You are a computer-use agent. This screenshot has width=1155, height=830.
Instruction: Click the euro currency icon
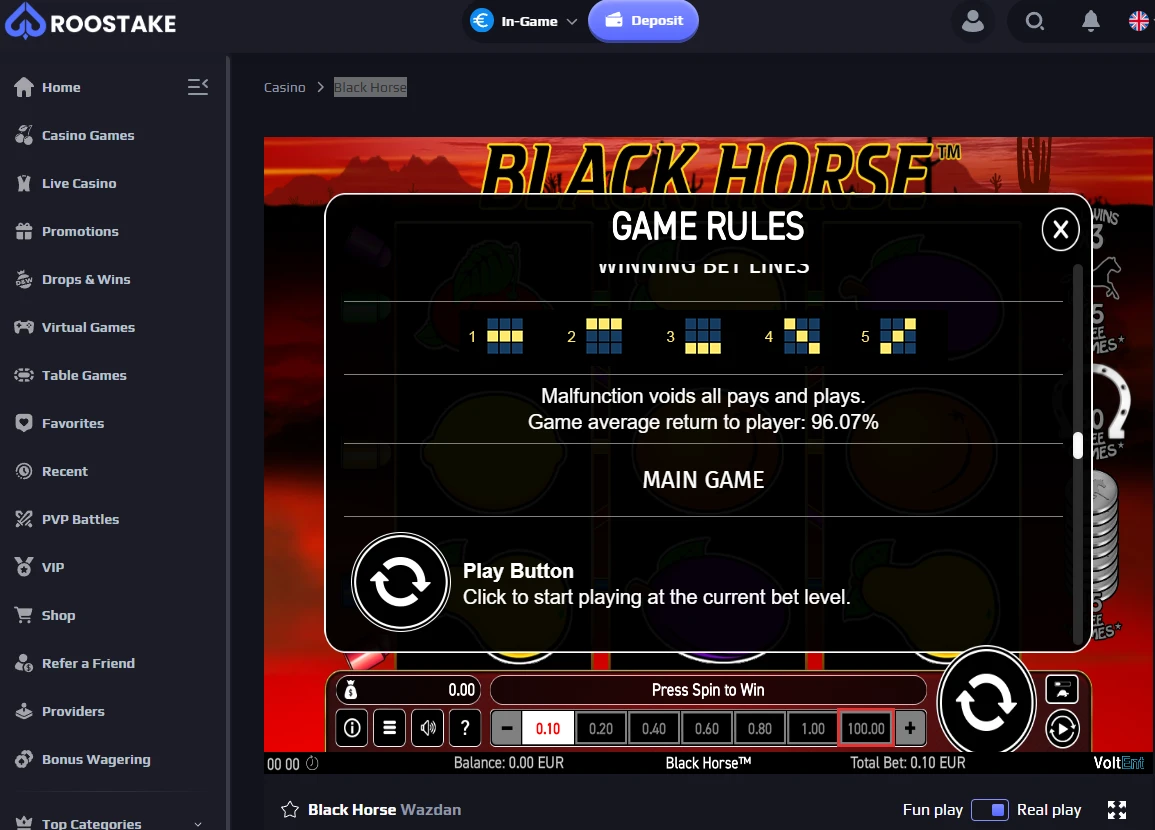[482, 21]
